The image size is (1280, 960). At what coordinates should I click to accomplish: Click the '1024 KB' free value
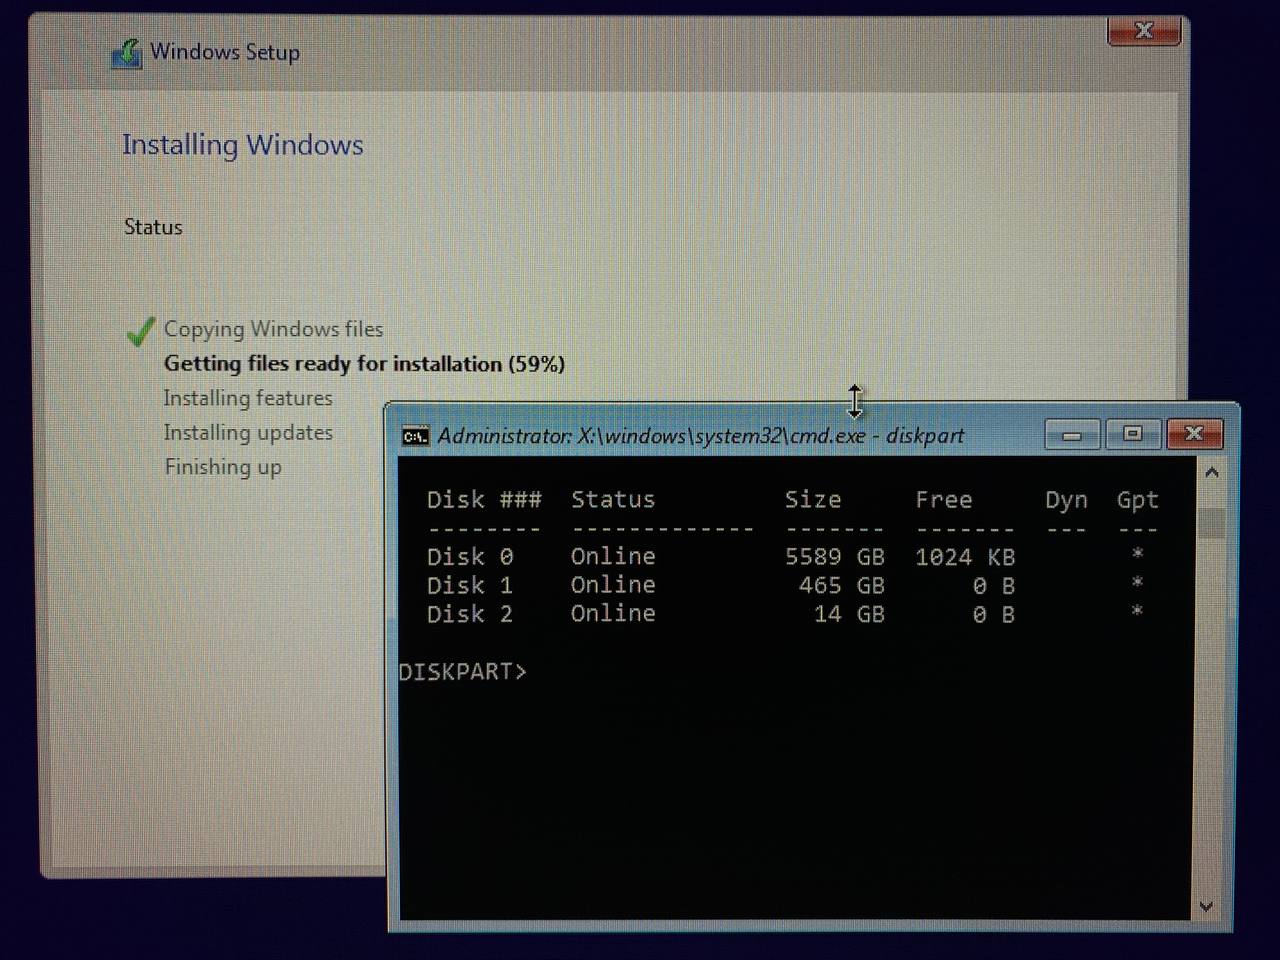coord(965,557)
